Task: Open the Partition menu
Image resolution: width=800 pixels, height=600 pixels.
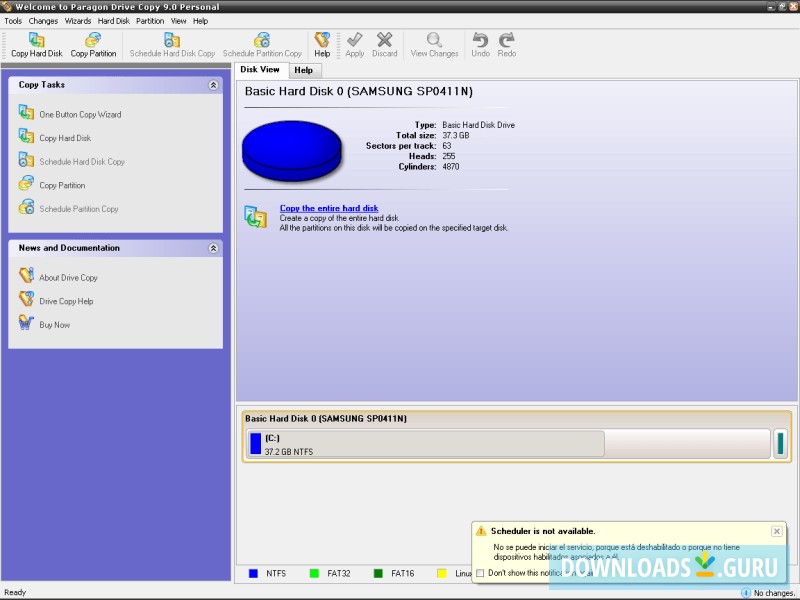Action: (150, 21)
